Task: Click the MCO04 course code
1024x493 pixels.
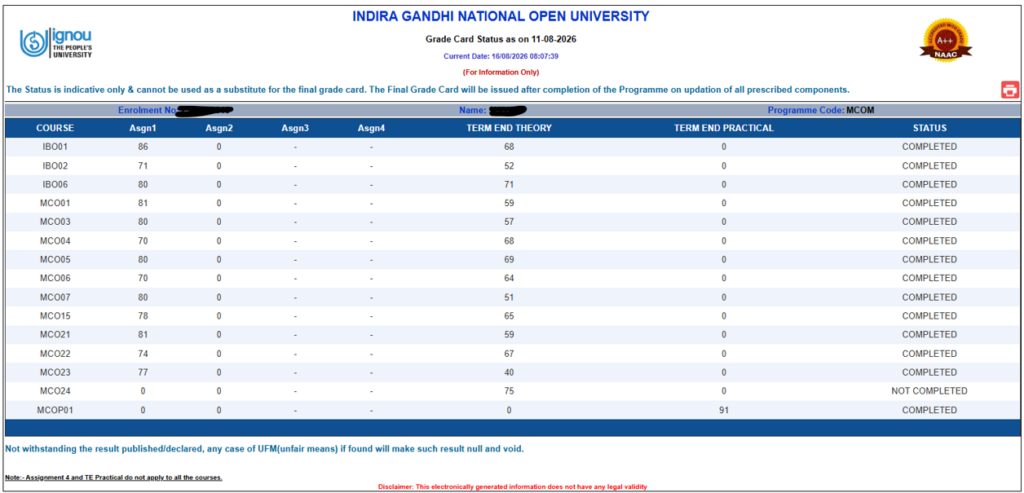Action: click(x=55, y=241)
